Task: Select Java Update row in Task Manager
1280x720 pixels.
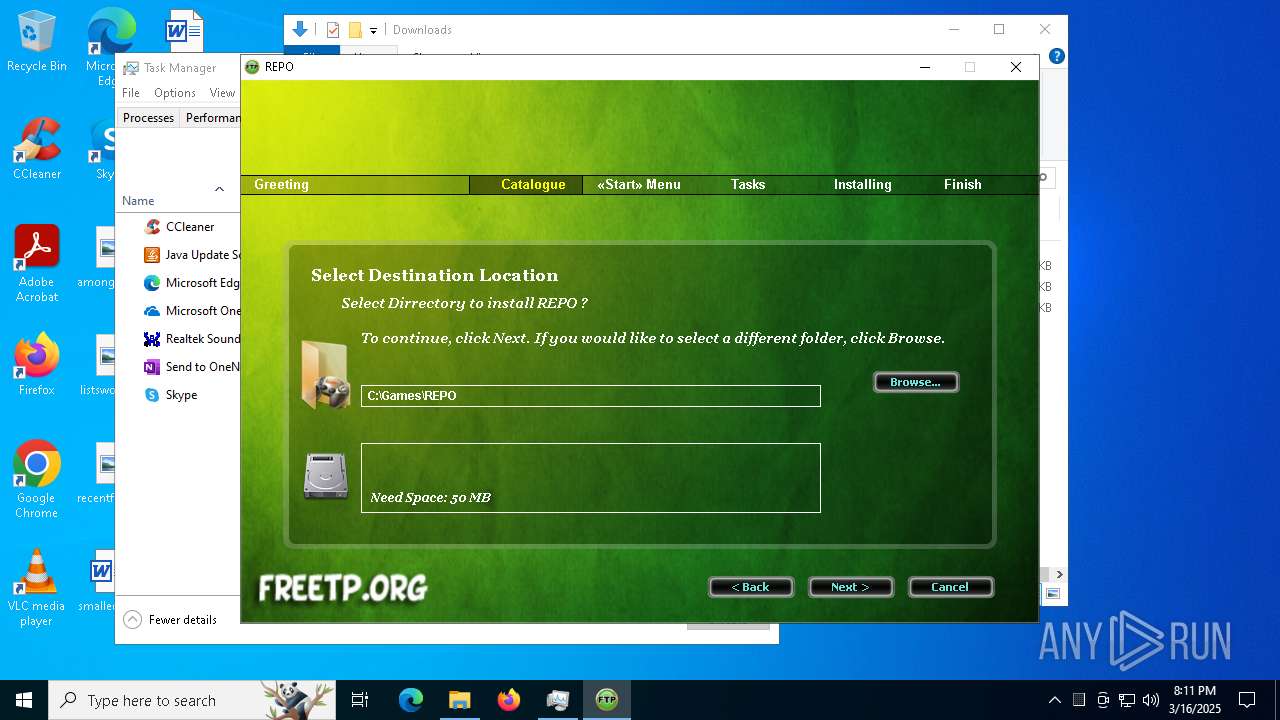Action: pyautogui.click(x=178, y=255)
